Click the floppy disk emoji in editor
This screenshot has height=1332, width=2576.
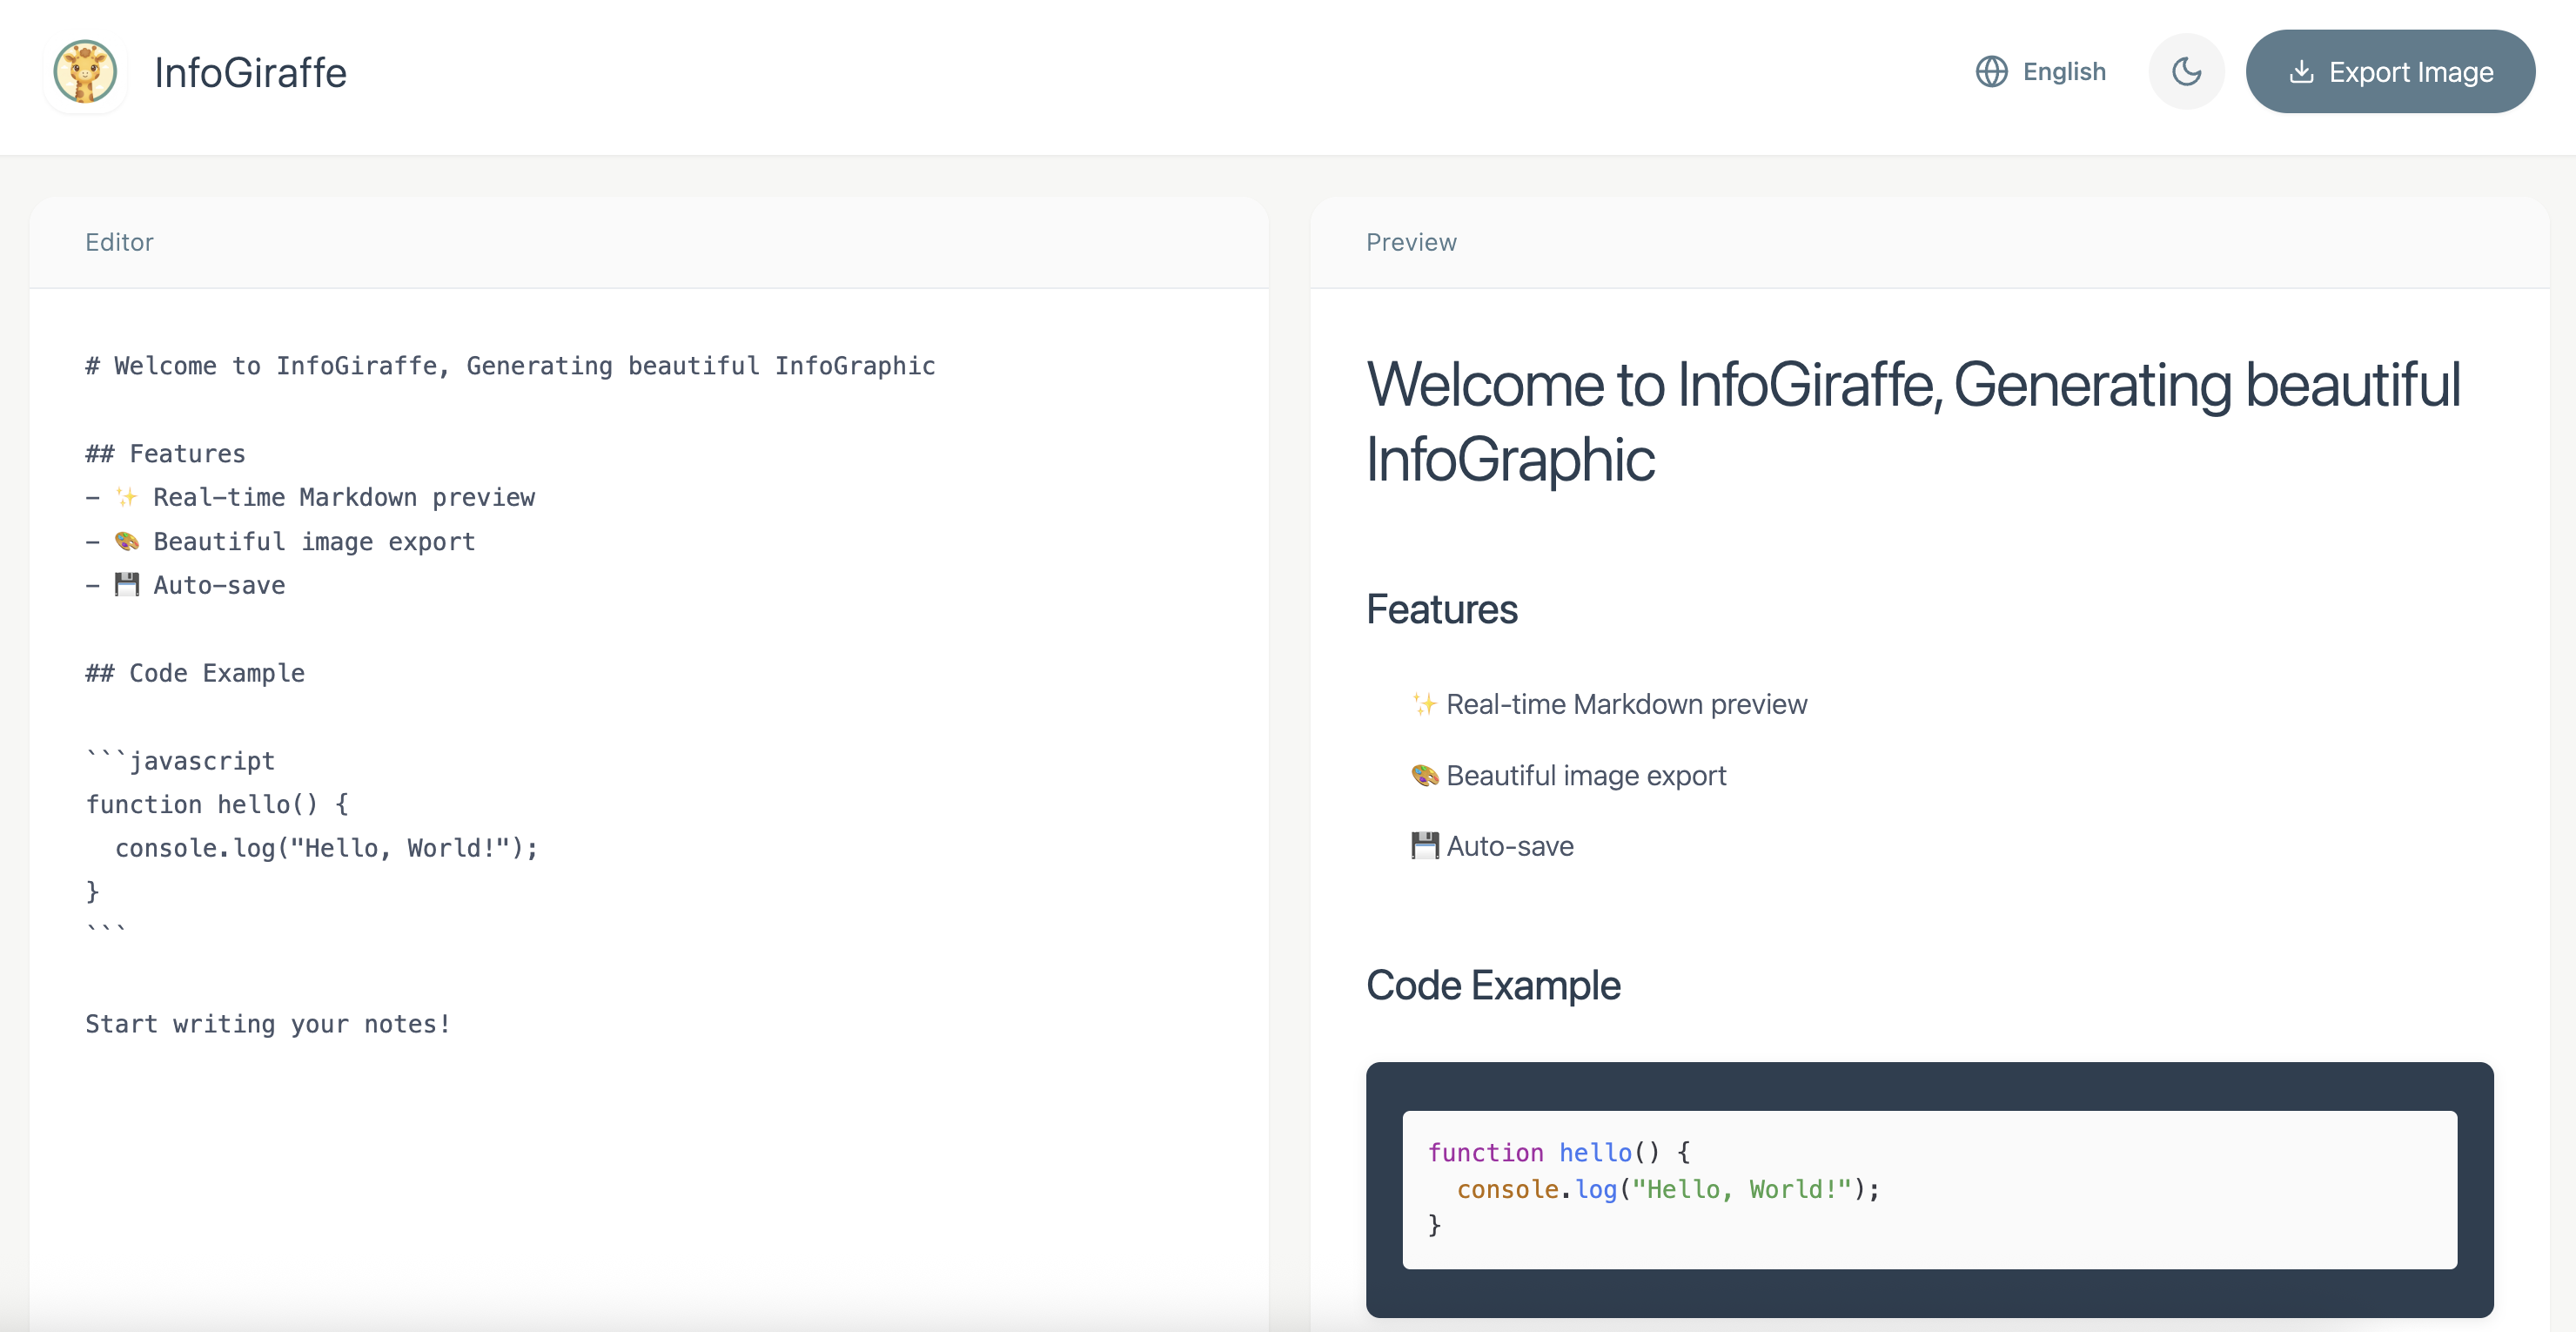[127, 585]
